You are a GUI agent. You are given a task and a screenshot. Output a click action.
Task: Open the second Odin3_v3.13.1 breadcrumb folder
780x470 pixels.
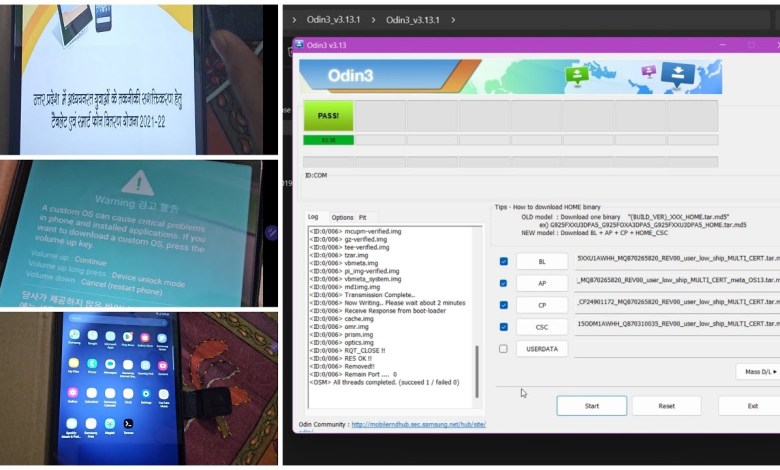pos(413,20)
